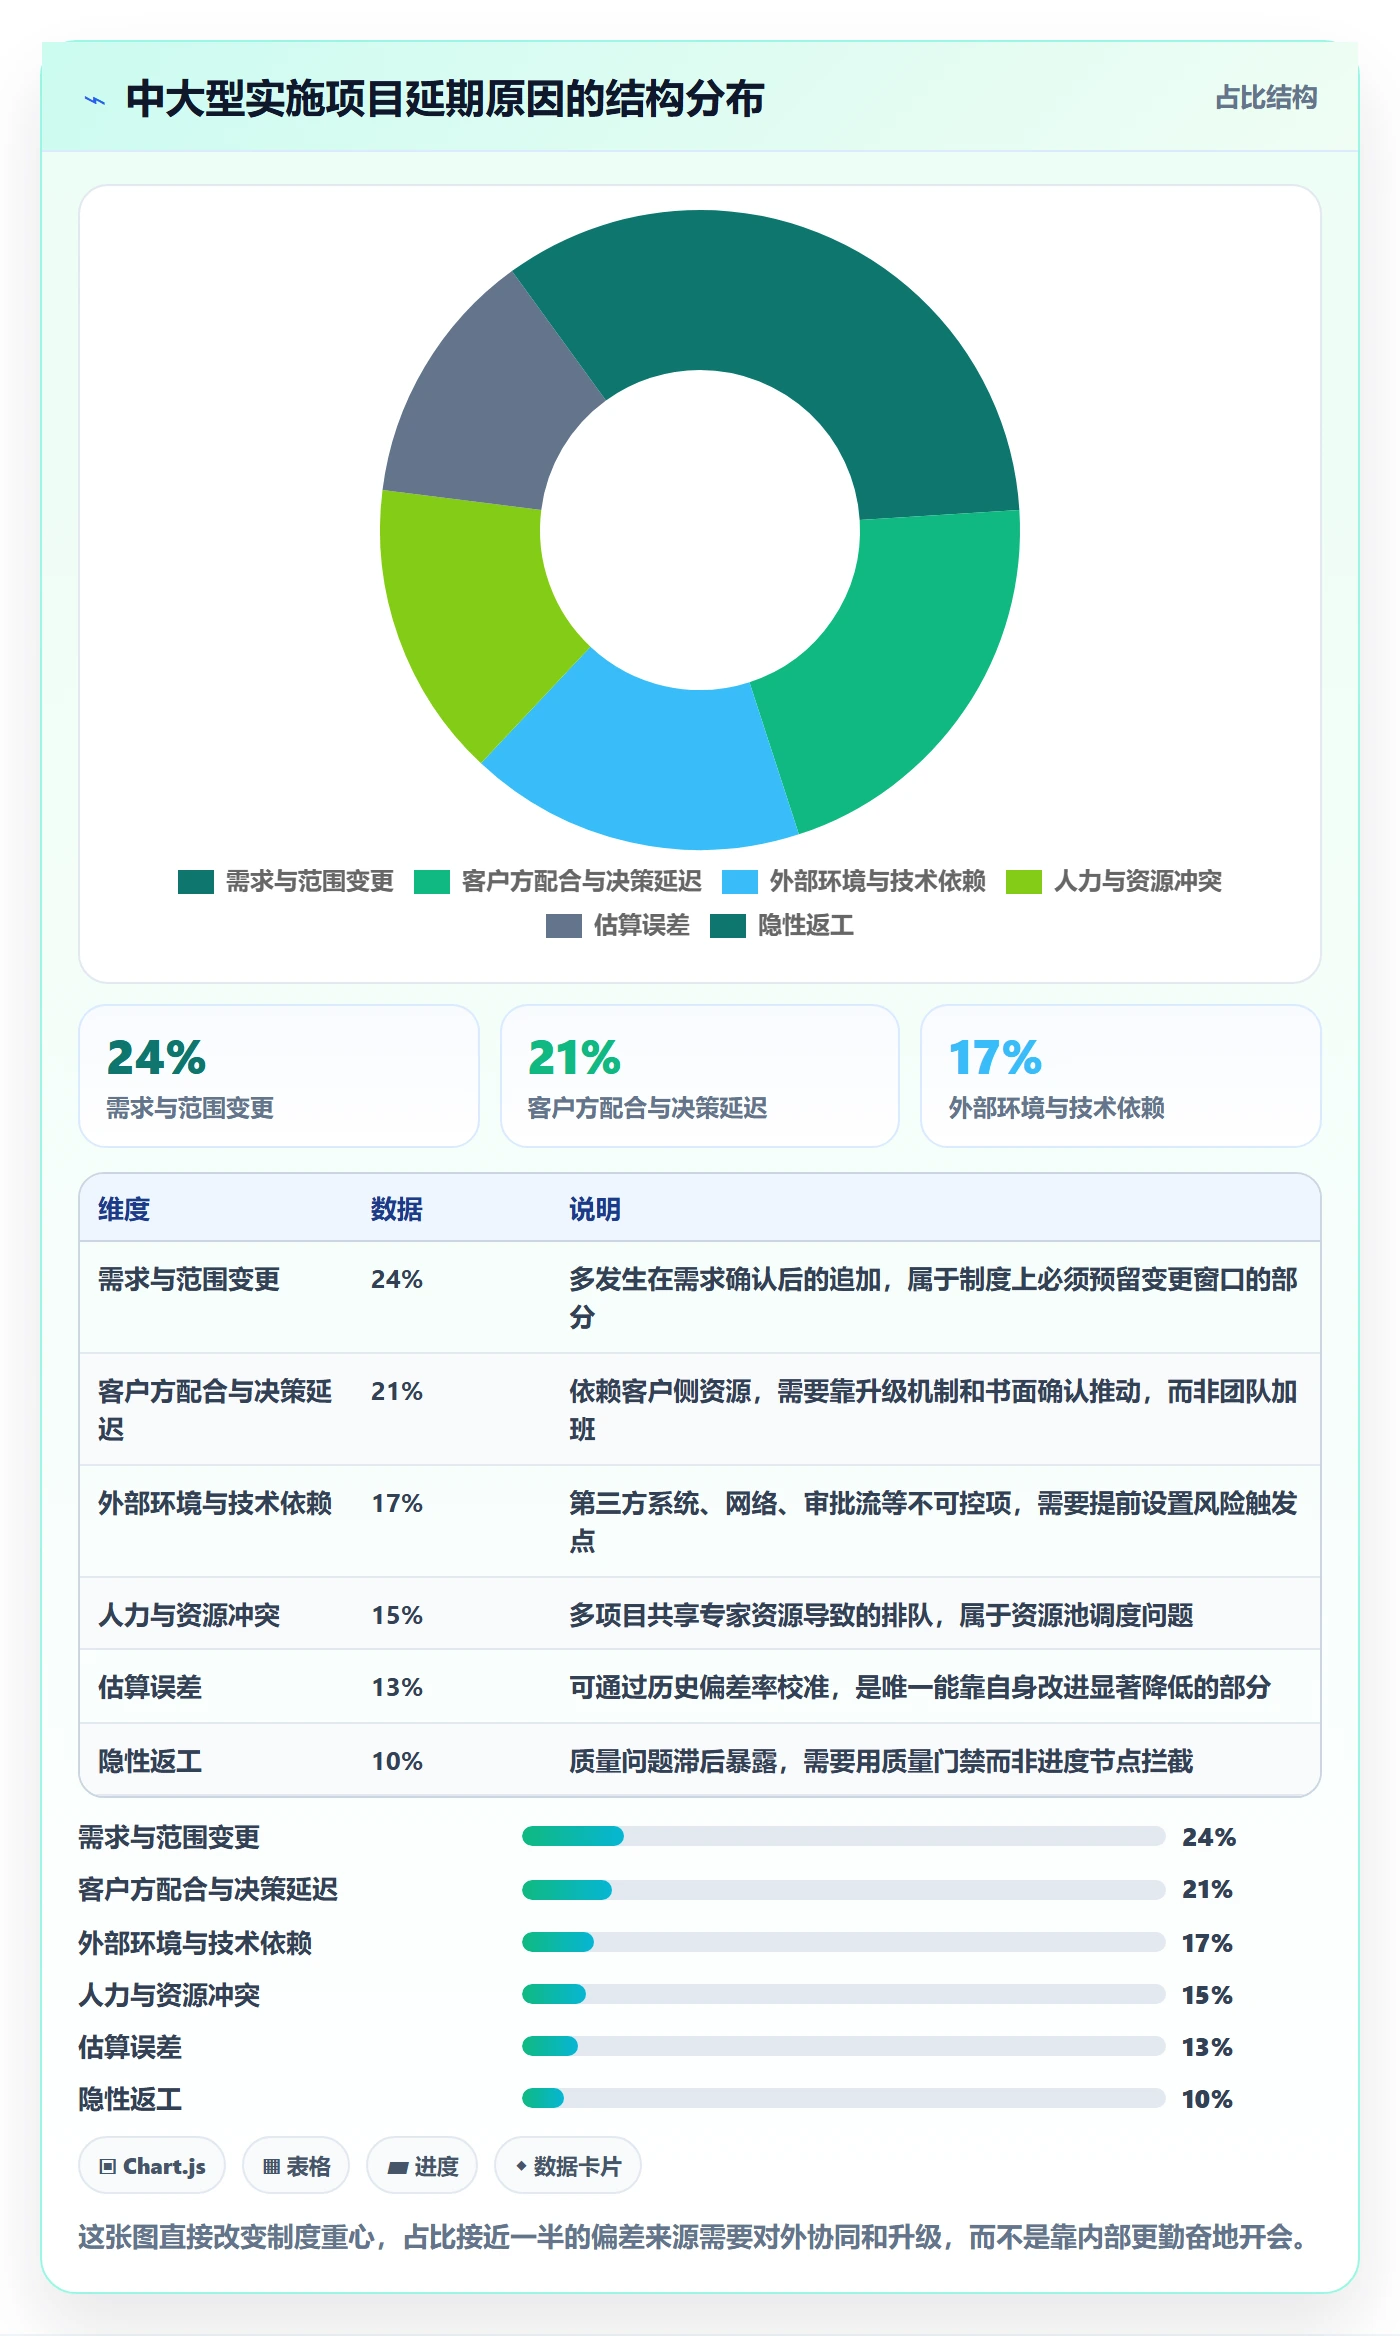Select the table description starting "可通过历史偏差率校准"

pyautogui.click(x=920, y=1688)
